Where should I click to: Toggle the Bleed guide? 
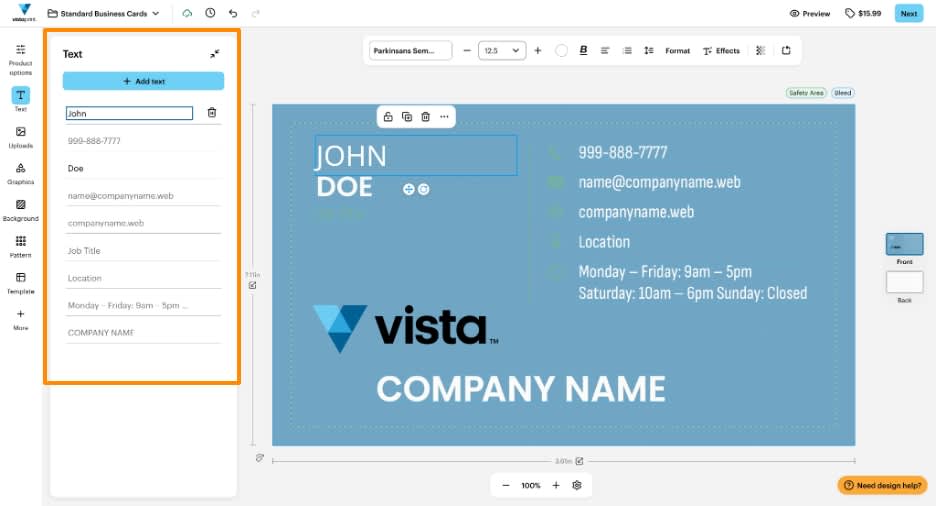(x=842, y=92)
